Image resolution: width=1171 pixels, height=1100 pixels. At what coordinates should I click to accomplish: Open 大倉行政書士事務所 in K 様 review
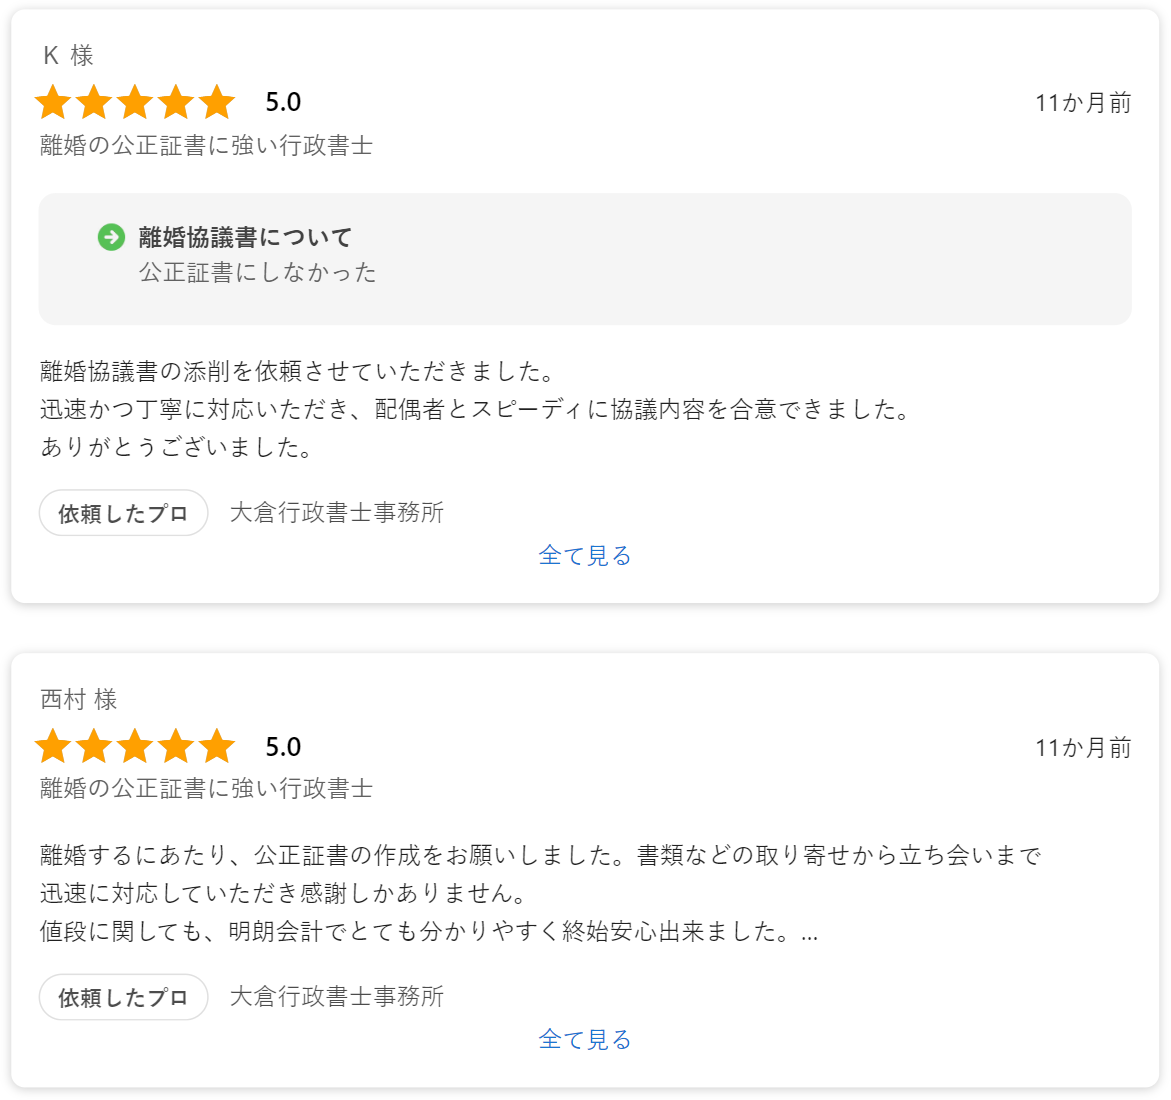[337, 513]
